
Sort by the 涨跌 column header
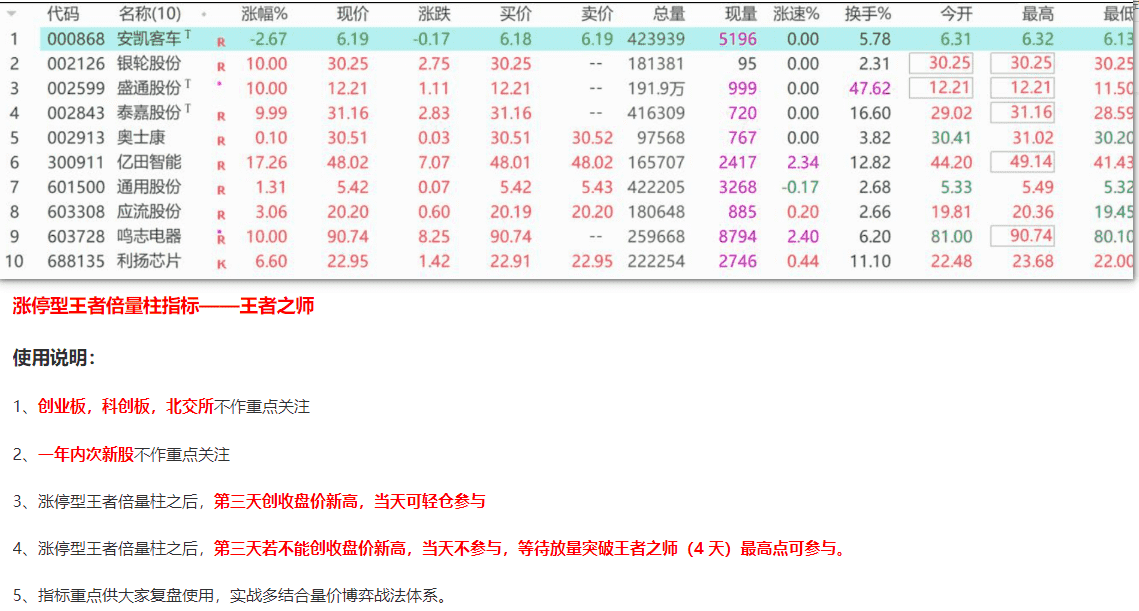click(434, 14)
